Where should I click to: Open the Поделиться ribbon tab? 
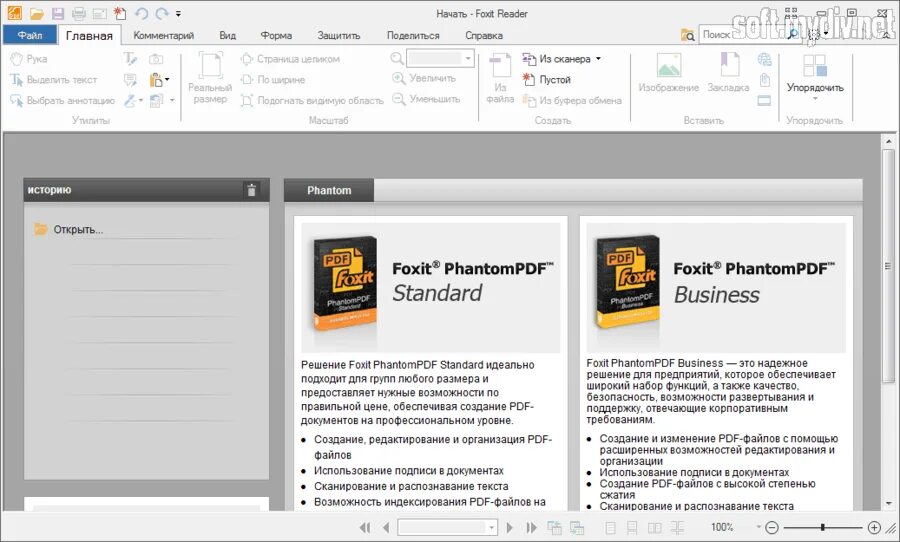pos(413,36)
